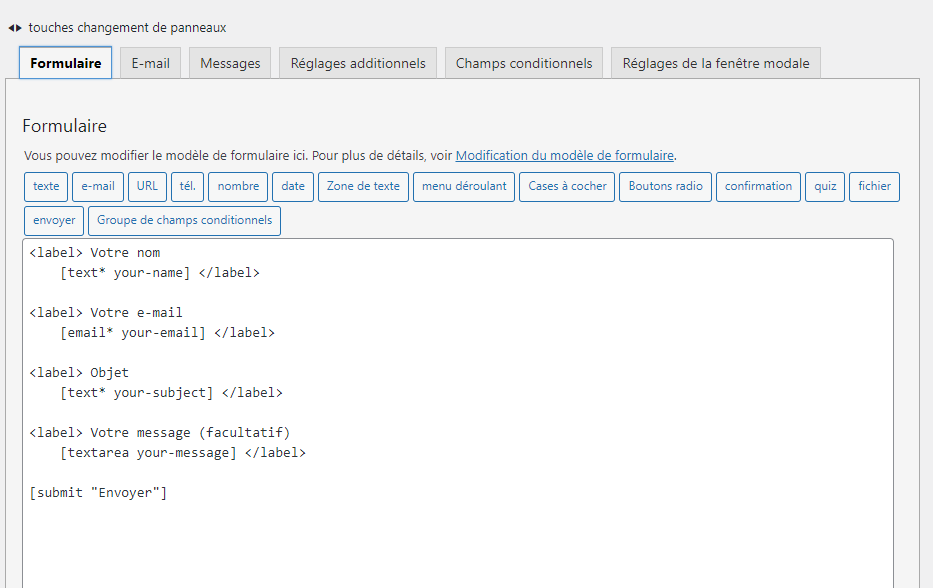Add a Zone de texte tag
The width and height of the screenshot is (933, 588).
tap(363, 187)
